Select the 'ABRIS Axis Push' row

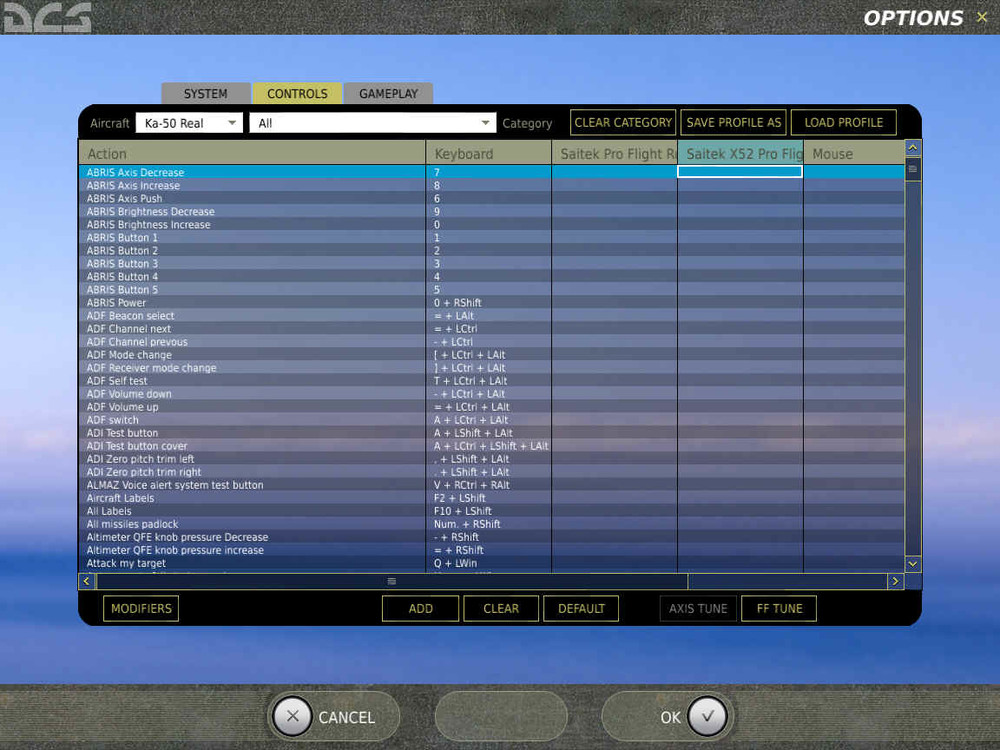(x=491, y=198)
